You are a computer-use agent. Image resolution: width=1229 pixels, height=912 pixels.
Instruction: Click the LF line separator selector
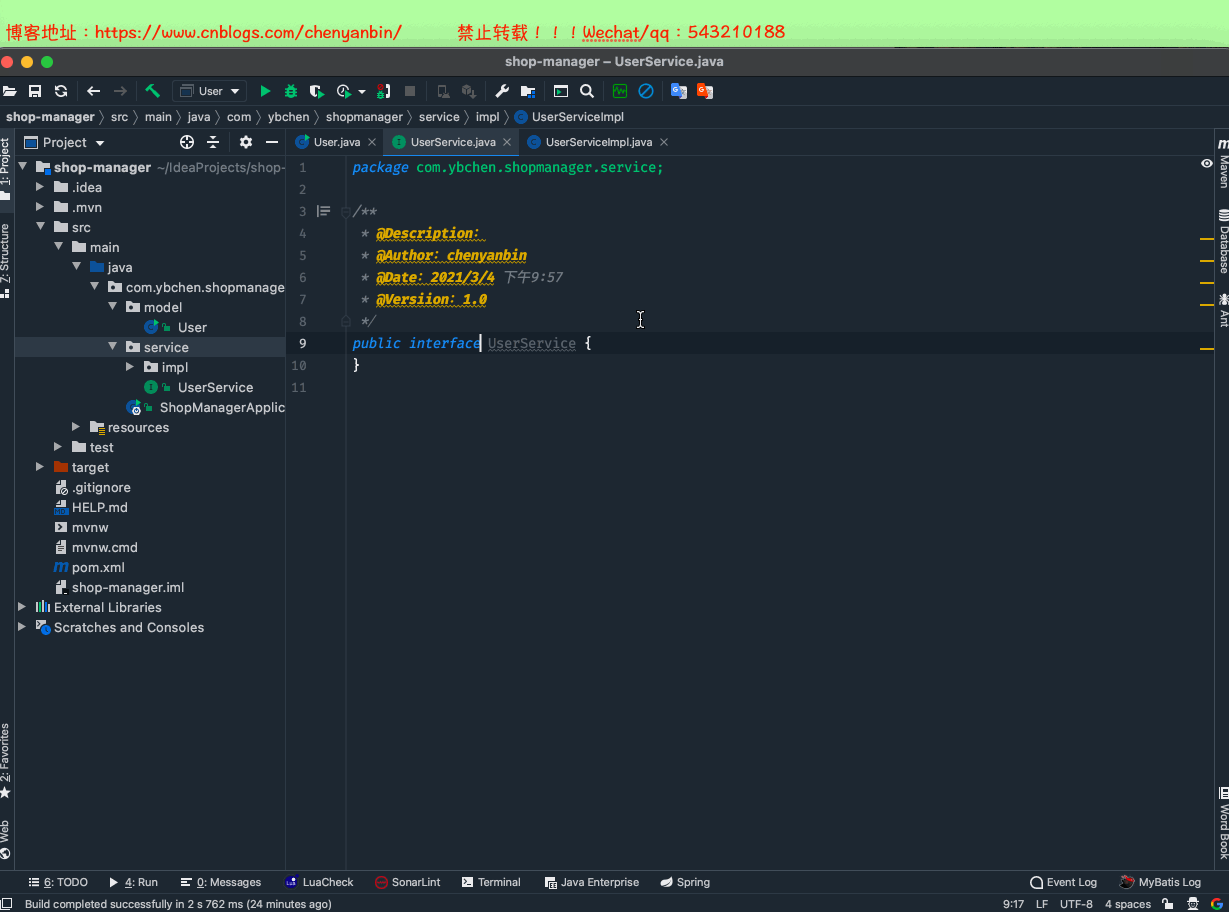click(1042, 904)
